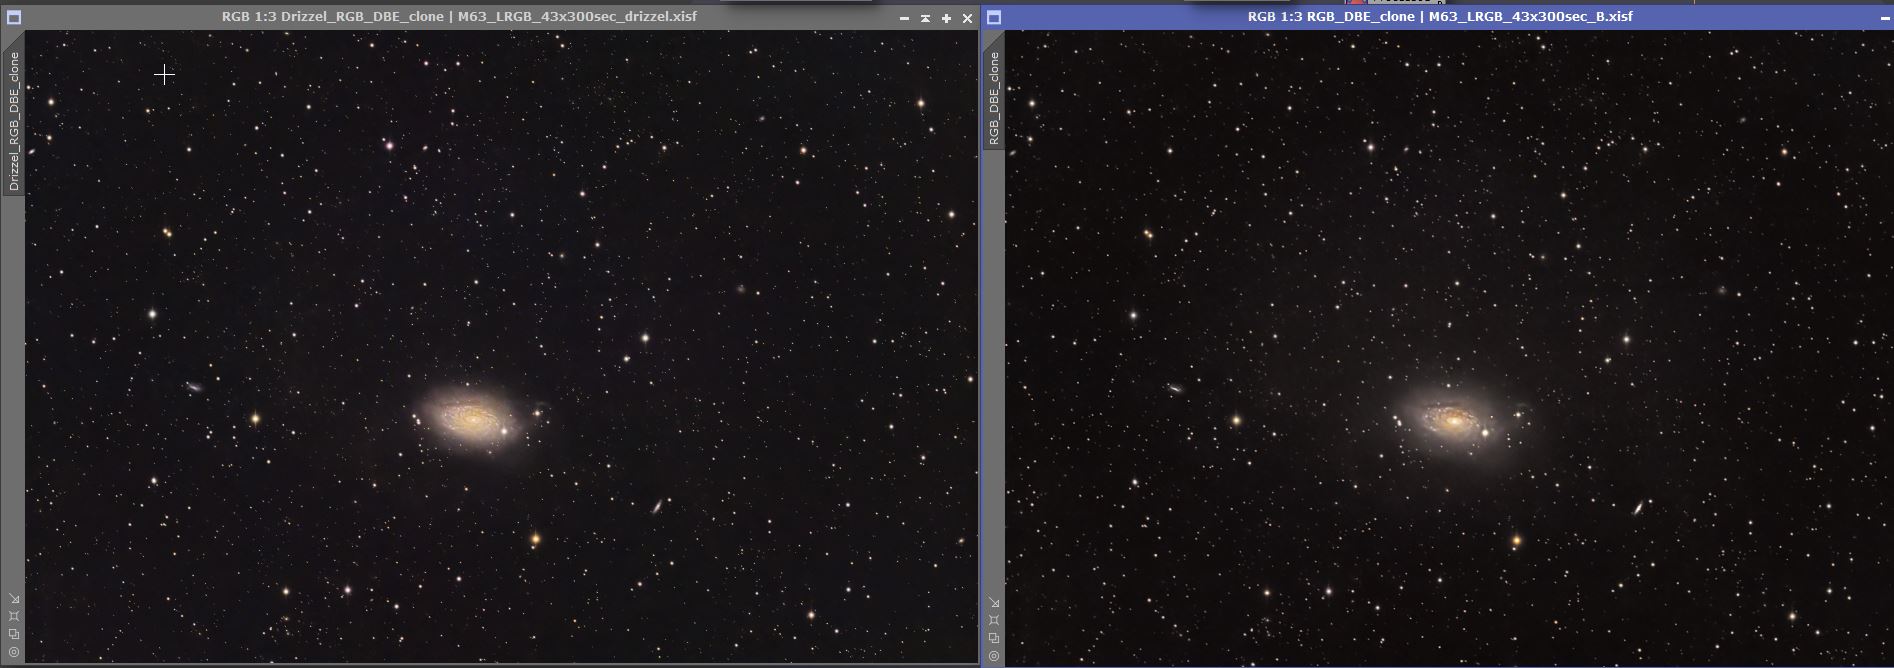Click the diagonal arrow icon in the M63_LRGB_43x300sec_B window

point(994,602)
